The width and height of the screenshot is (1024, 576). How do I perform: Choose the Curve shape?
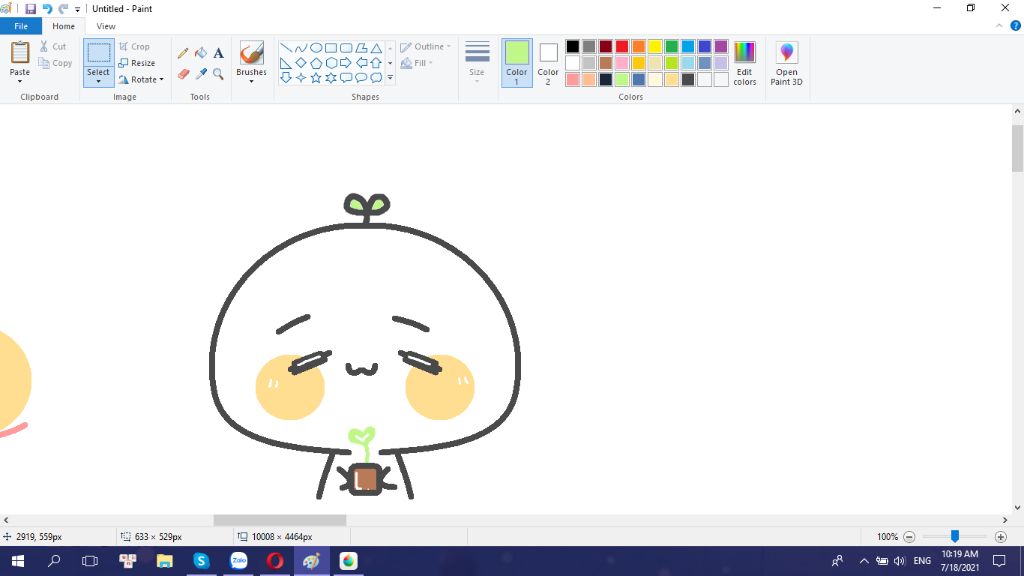[300, 48]
